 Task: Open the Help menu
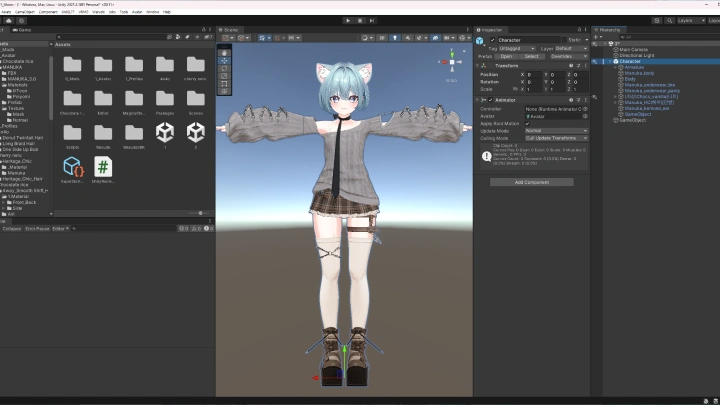coord(167,12)
